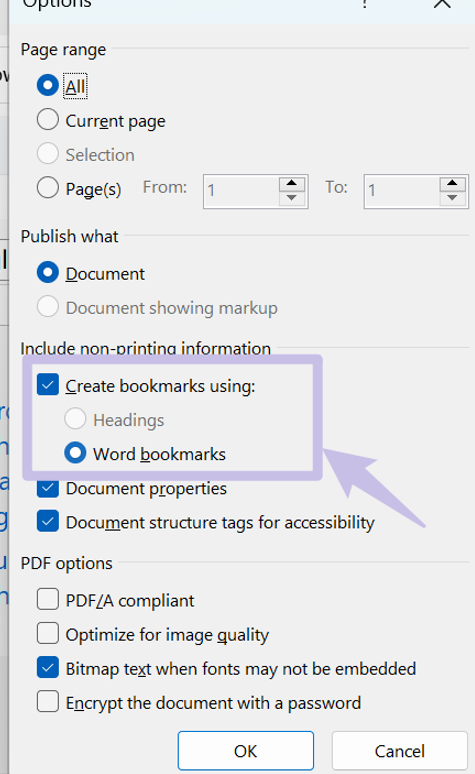The height and width of the screenshot is (774, 475).
Task: Click into the From page field
Action: point(241,191)
